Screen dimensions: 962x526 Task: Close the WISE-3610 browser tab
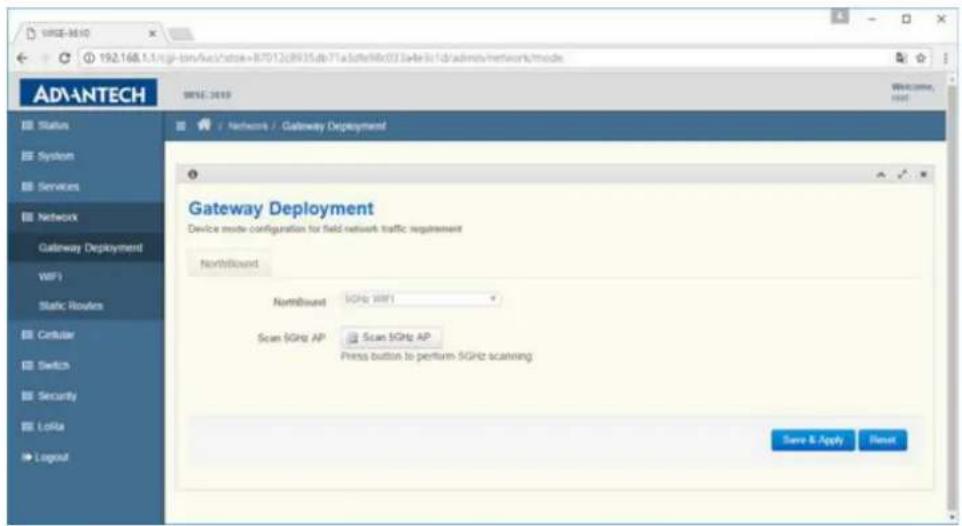coord(153,33)
